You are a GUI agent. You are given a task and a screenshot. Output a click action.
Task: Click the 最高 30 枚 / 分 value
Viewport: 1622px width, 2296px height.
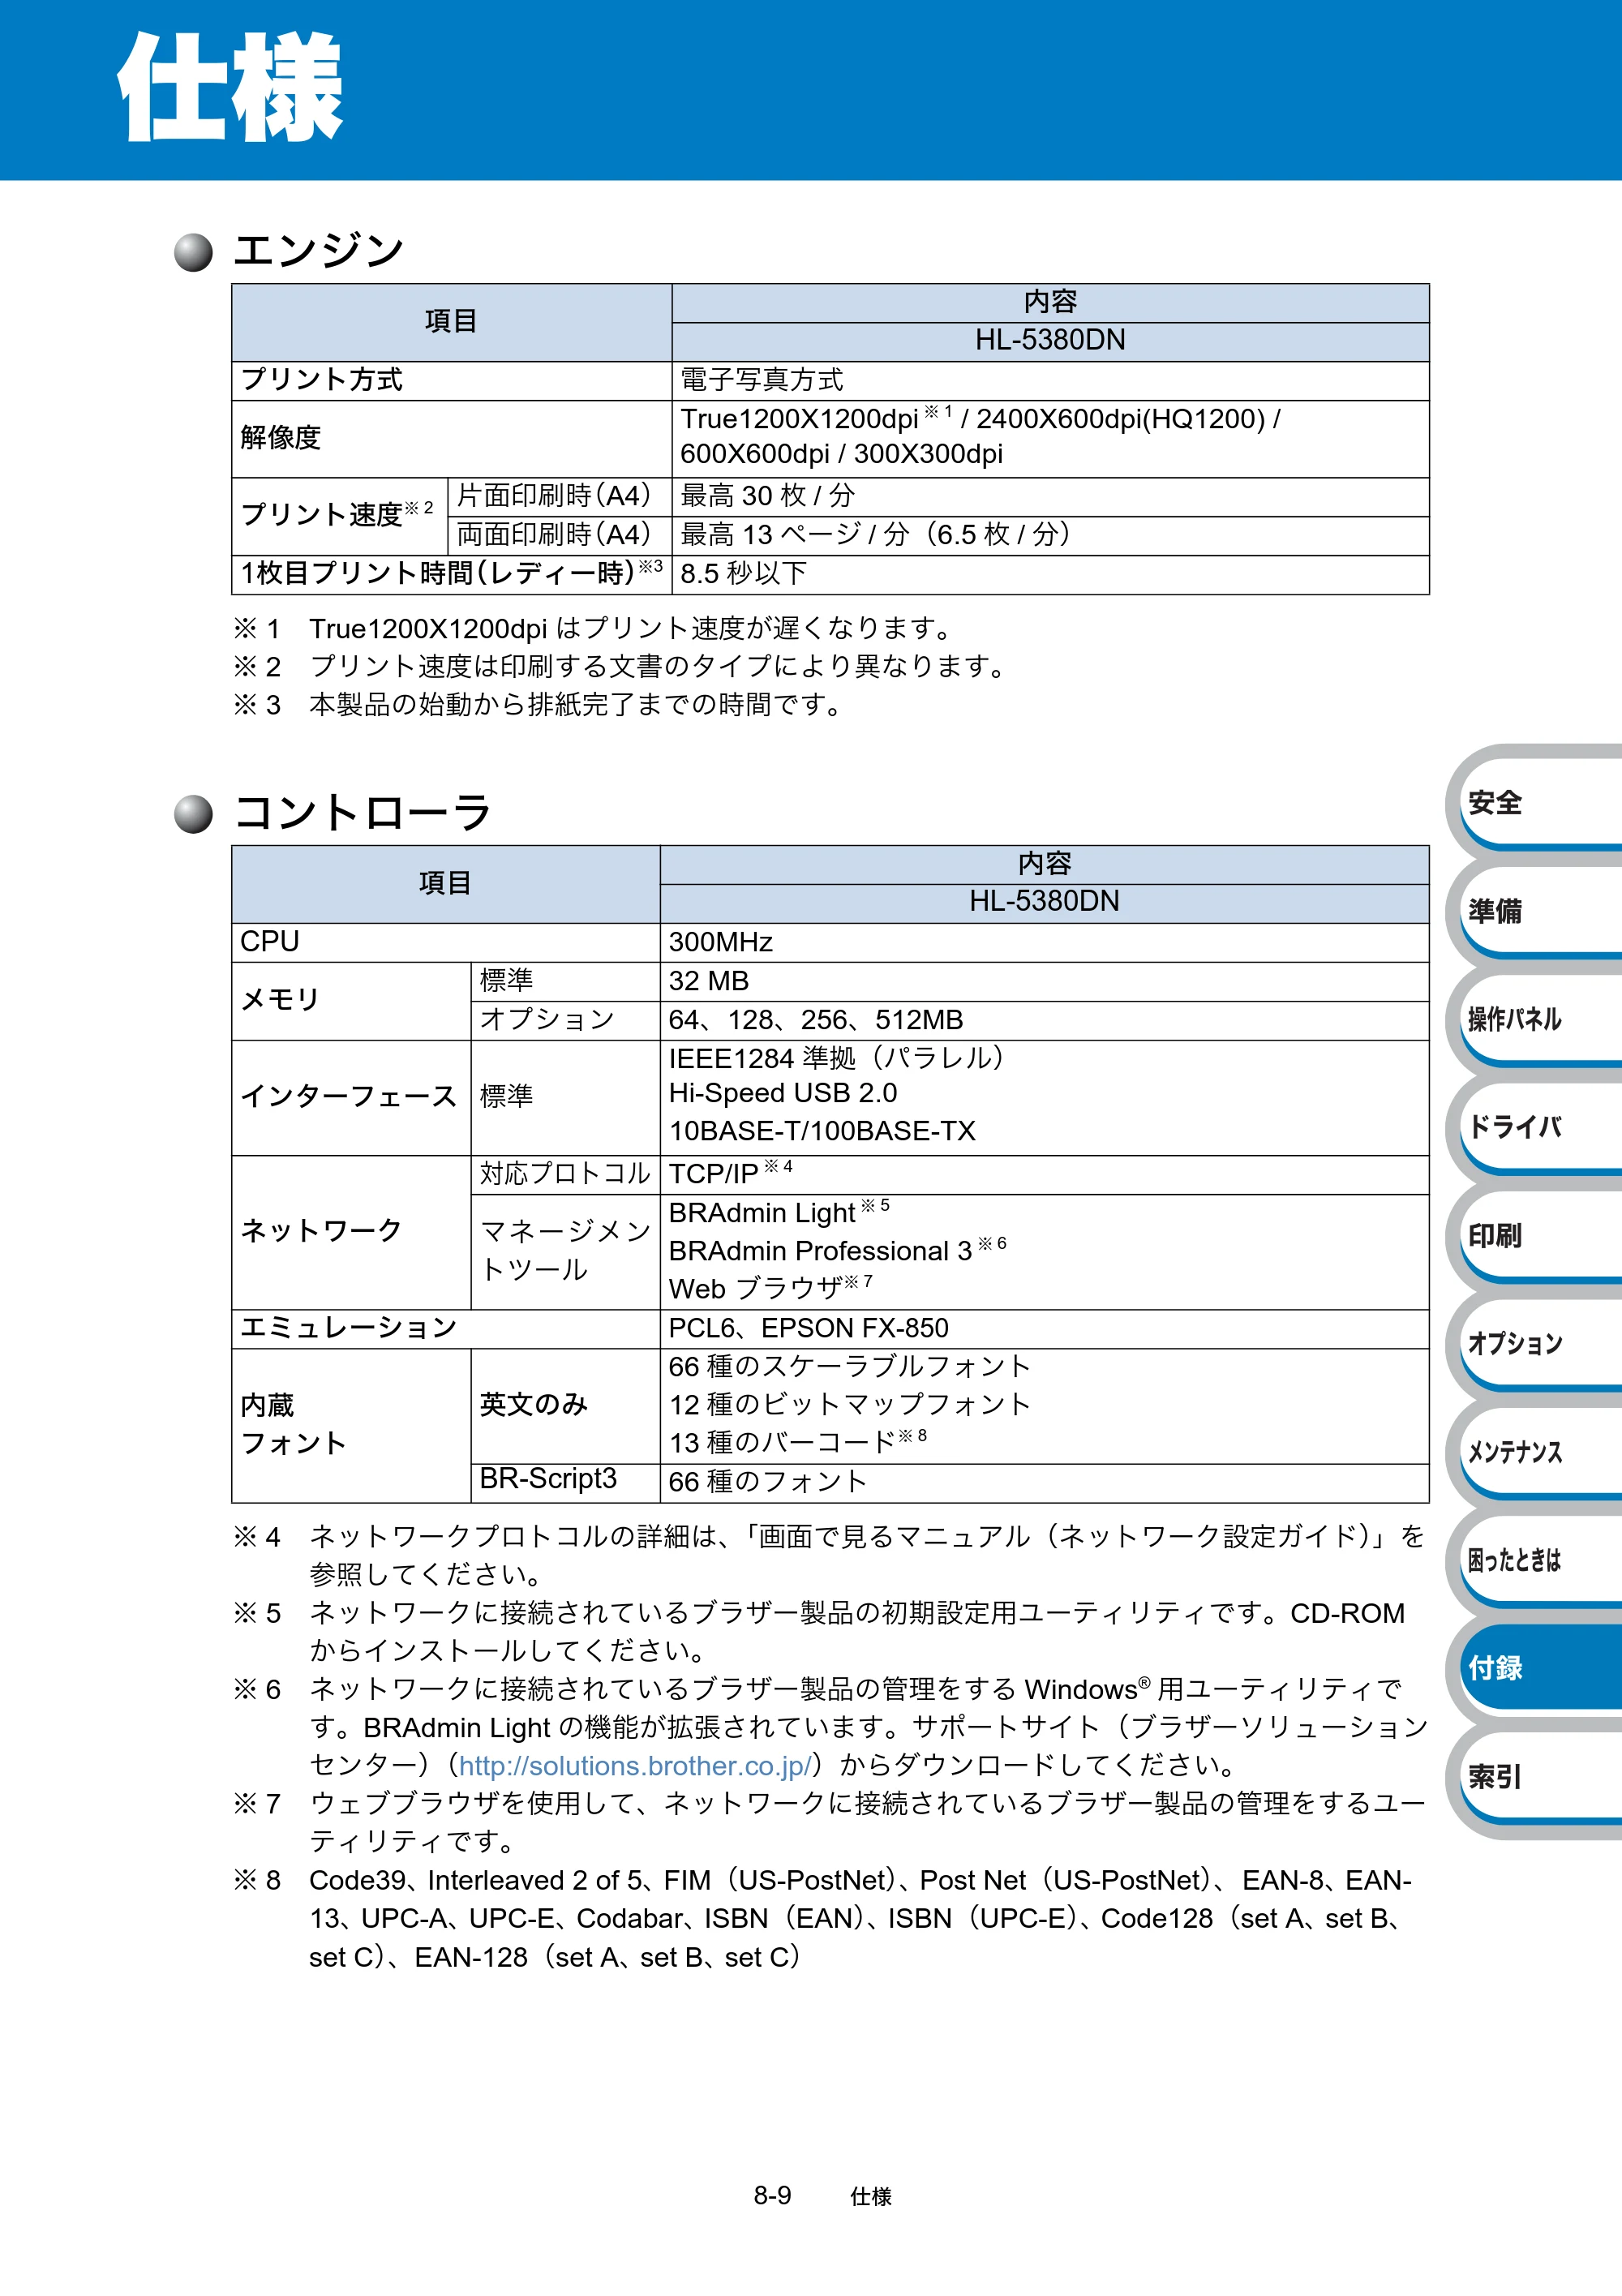tap(767, 496)
